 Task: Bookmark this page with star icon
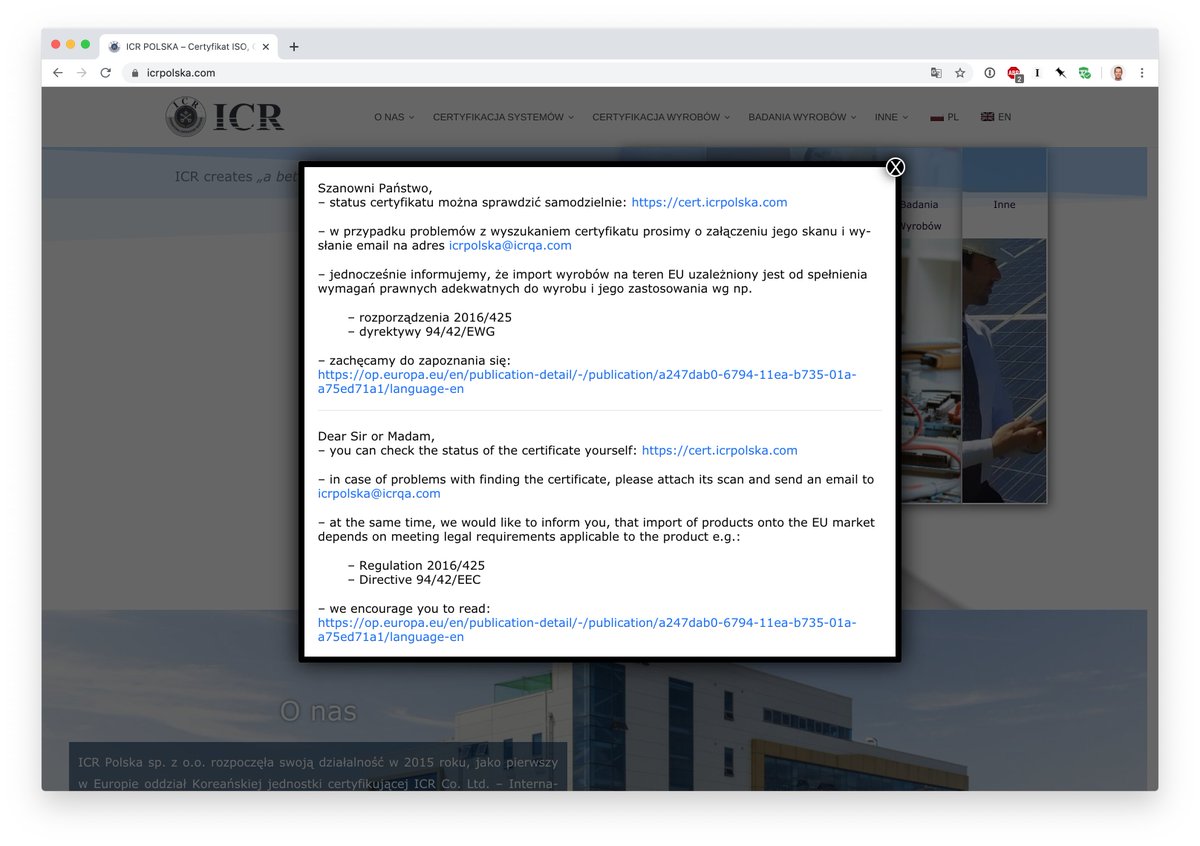coord(960,73)
